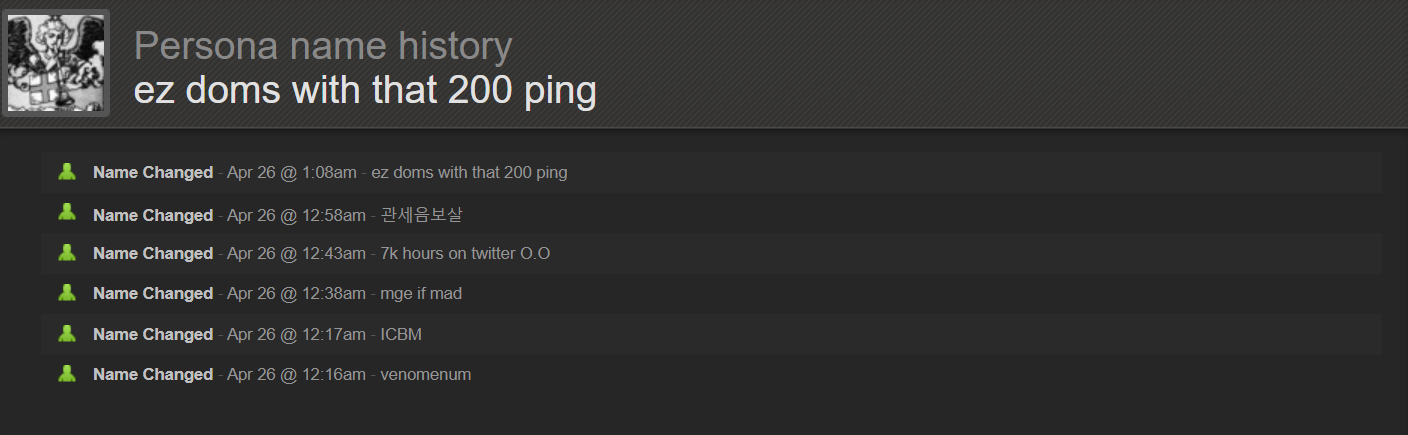Select the 'ICBM' name entry text
The image size is (1408, 435).
tap(401, 335)
